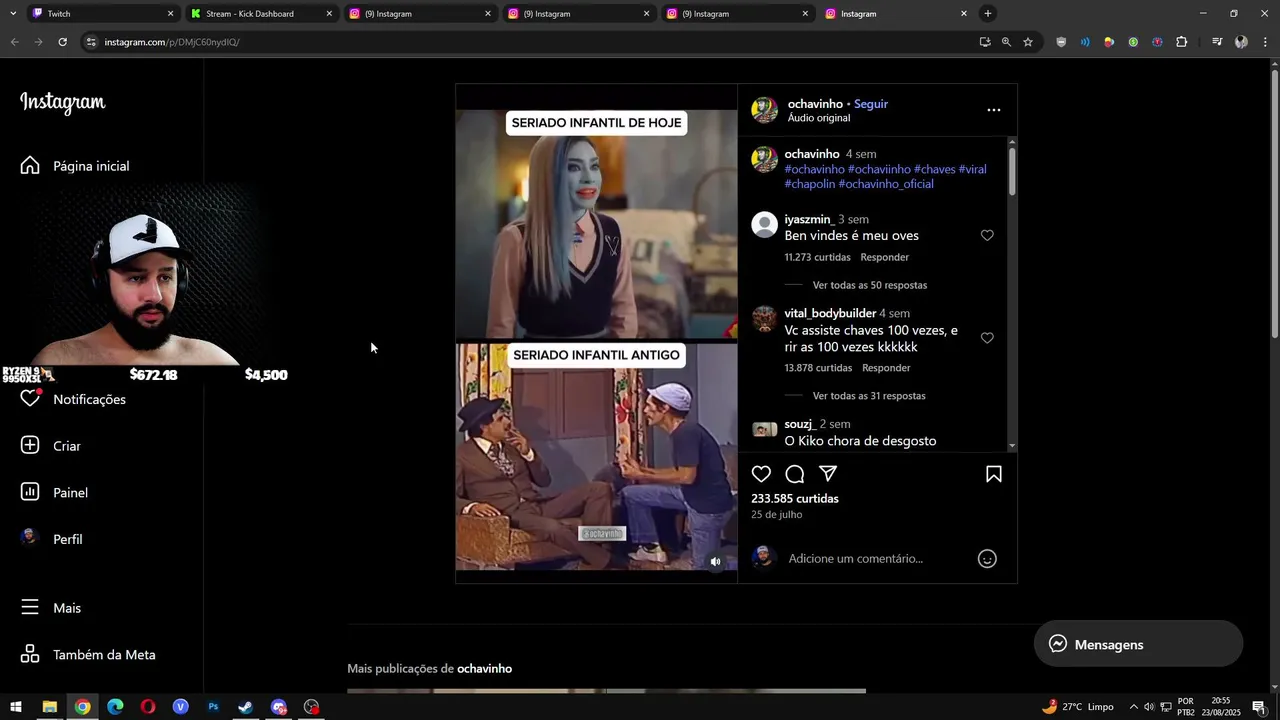1280x720 pixels.
Task: Open the tab search dropdown arrow
Action: [x=12, y=14]
